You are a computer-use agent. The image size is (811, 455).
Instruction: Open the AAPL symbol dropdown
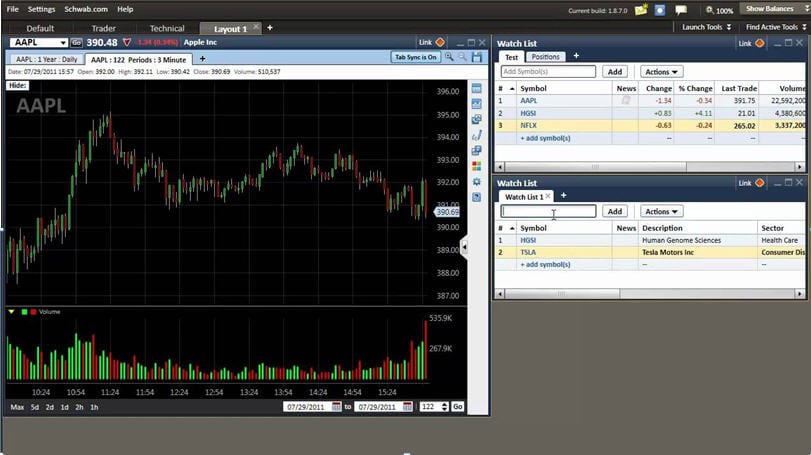tap(63, 43)
